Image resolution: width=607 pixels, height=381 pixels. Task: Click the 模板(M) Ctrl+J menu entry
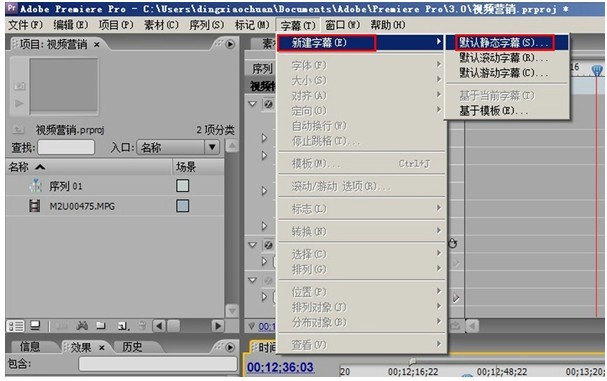[x=362, y=164]
